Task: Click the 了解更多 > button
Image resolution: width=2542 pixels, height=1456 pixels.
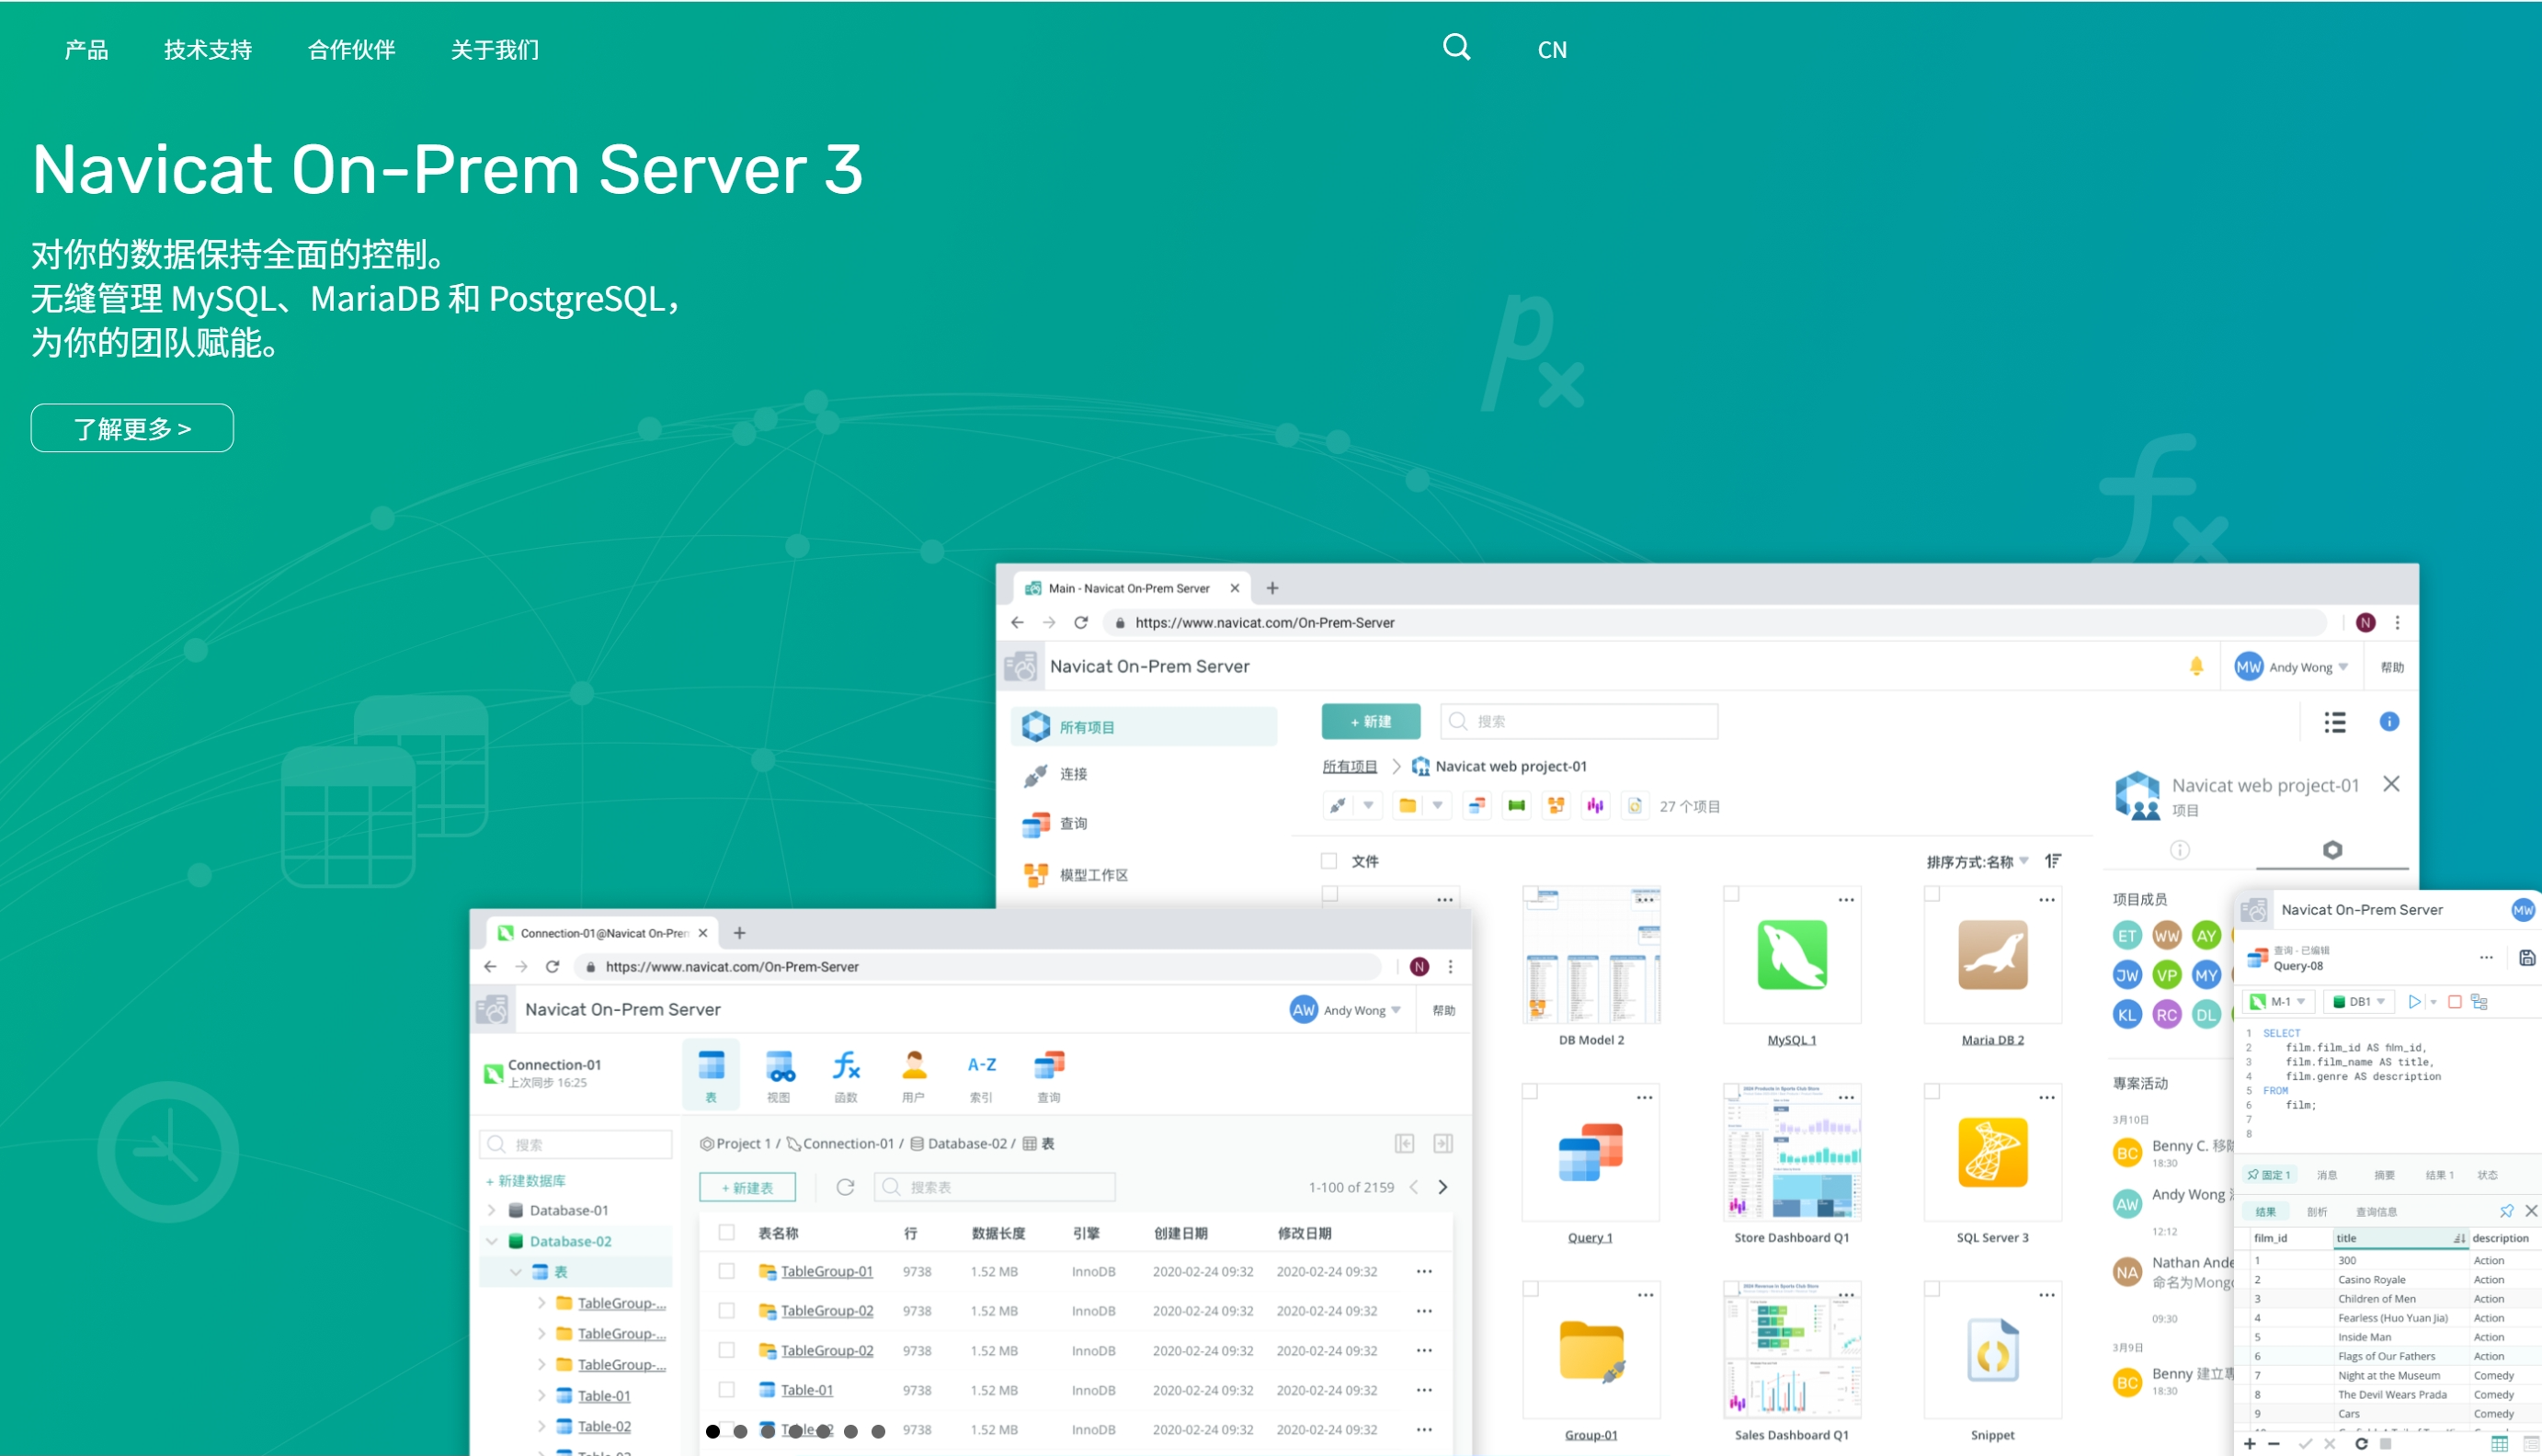Action: (x=132, y=428)
